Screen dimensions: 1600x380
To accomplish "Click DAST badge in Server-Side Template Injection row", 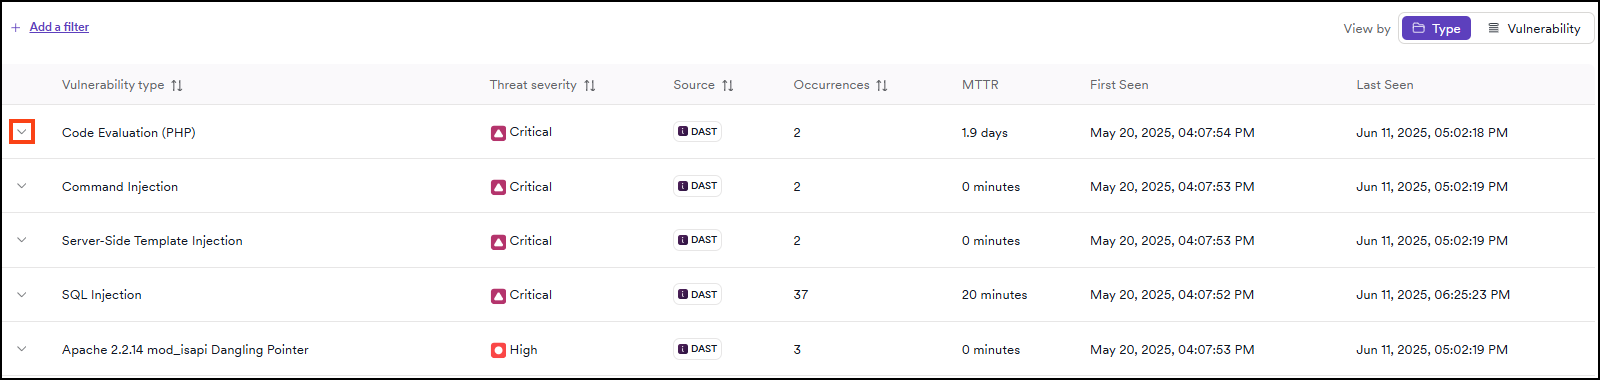I will pos(698,240).
